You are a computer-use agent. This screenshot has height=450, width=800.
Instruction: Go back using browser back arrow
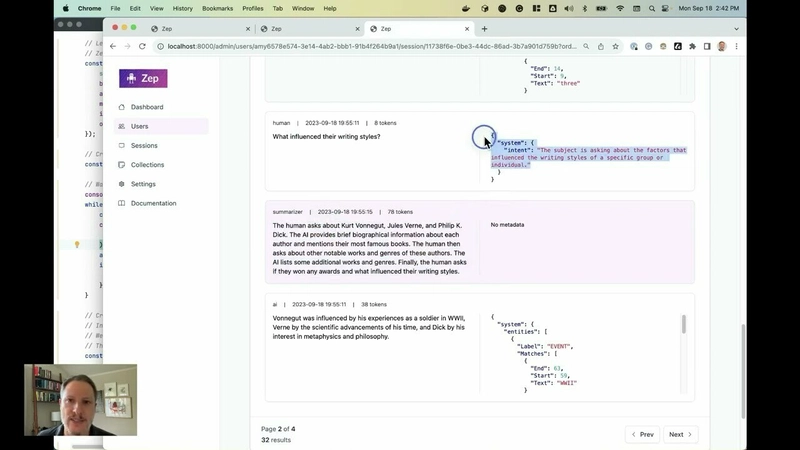click(113, 46)
